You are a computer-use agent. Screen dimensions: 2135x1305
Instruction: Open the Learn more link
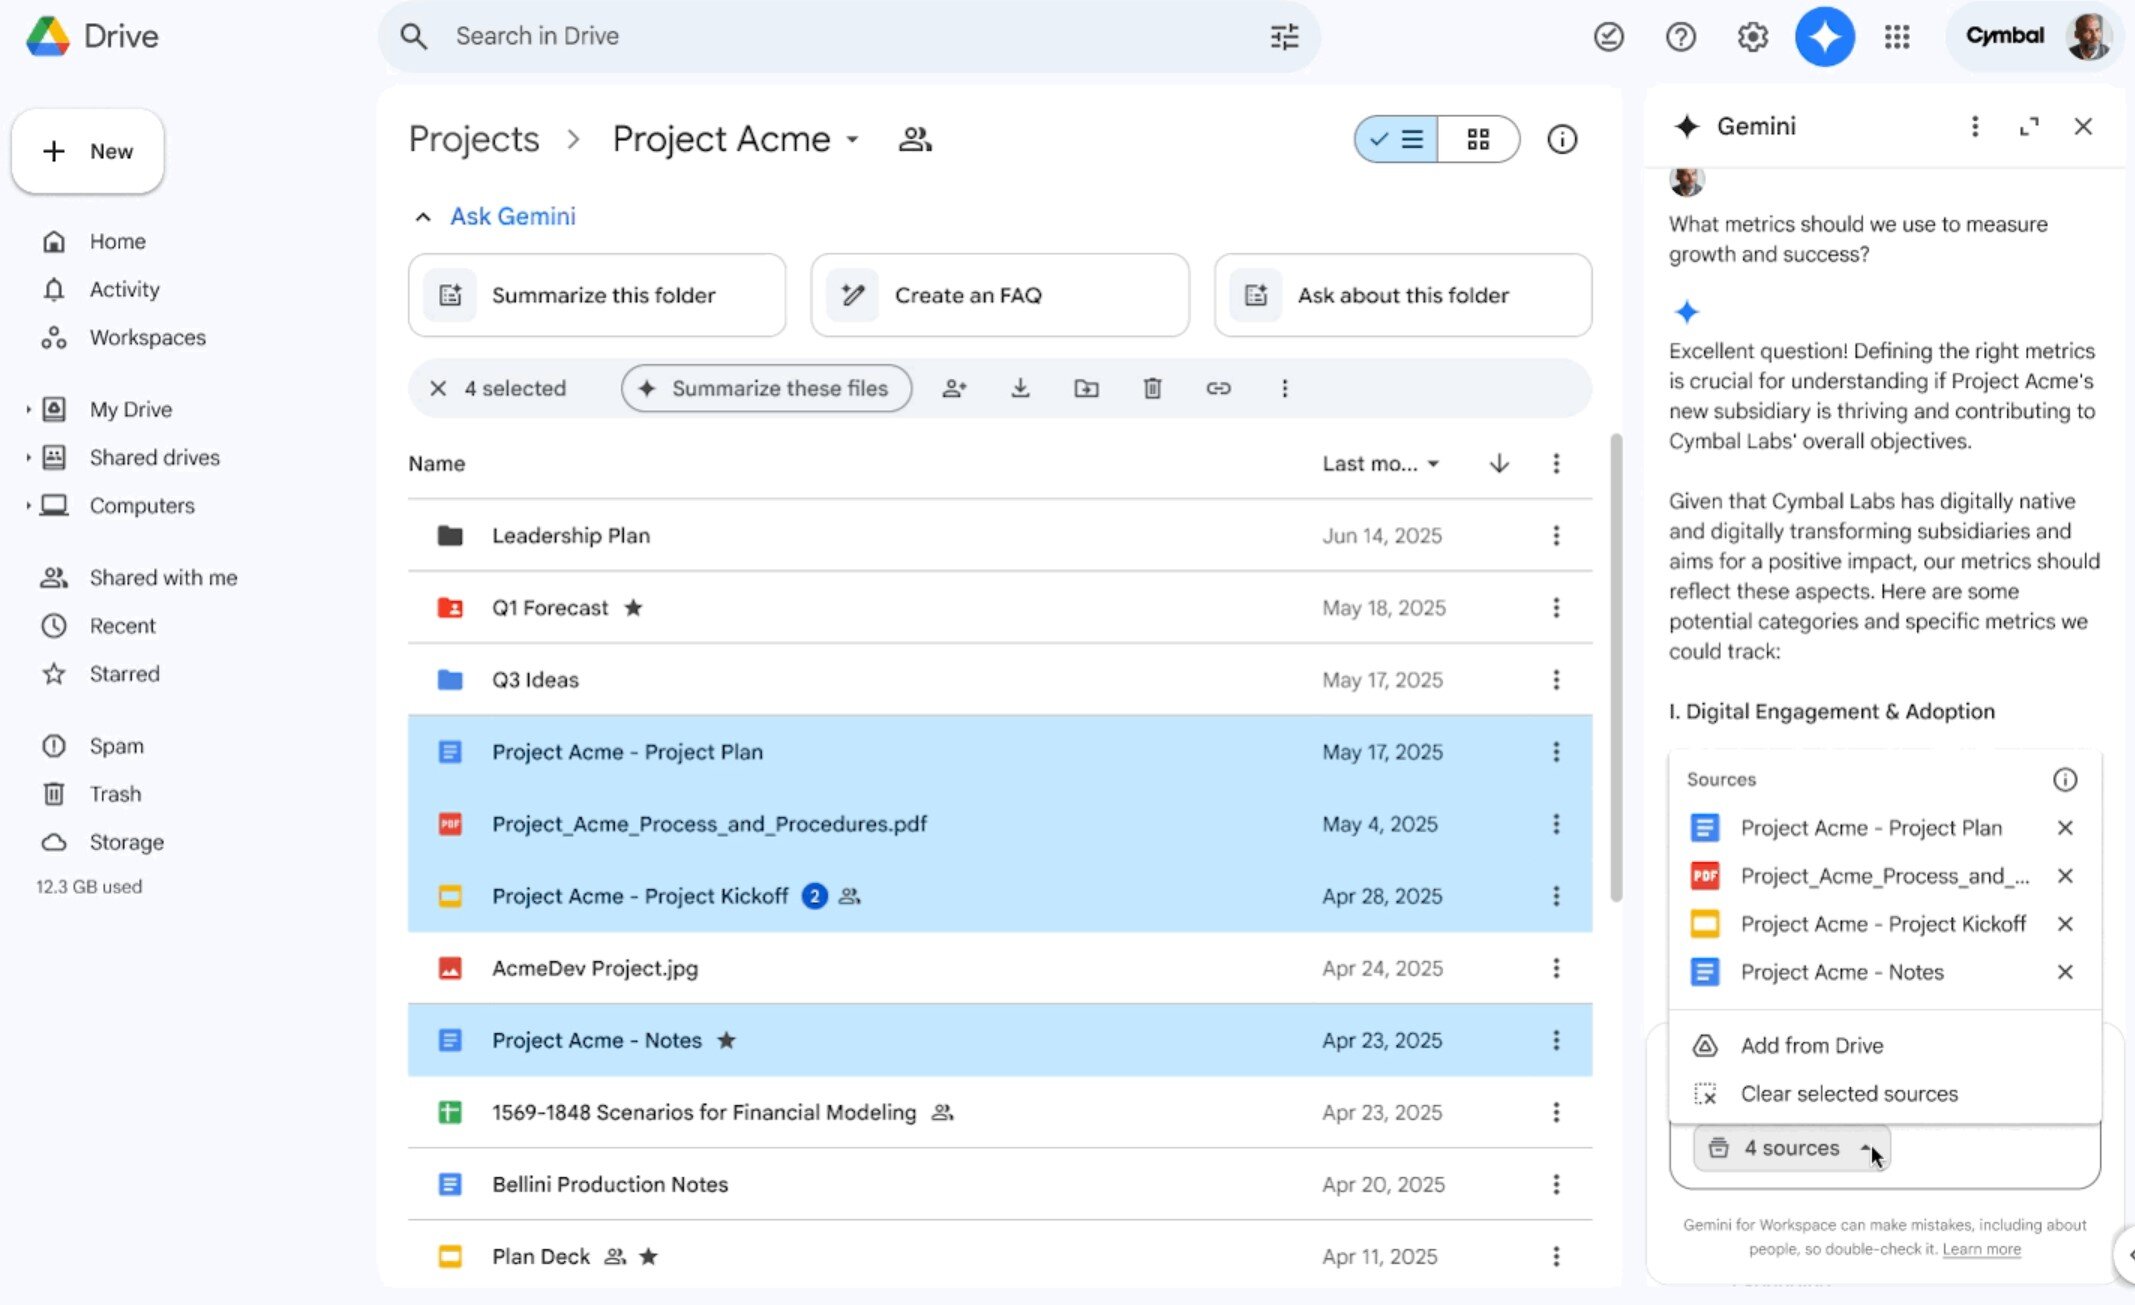click(1981, 1249)
